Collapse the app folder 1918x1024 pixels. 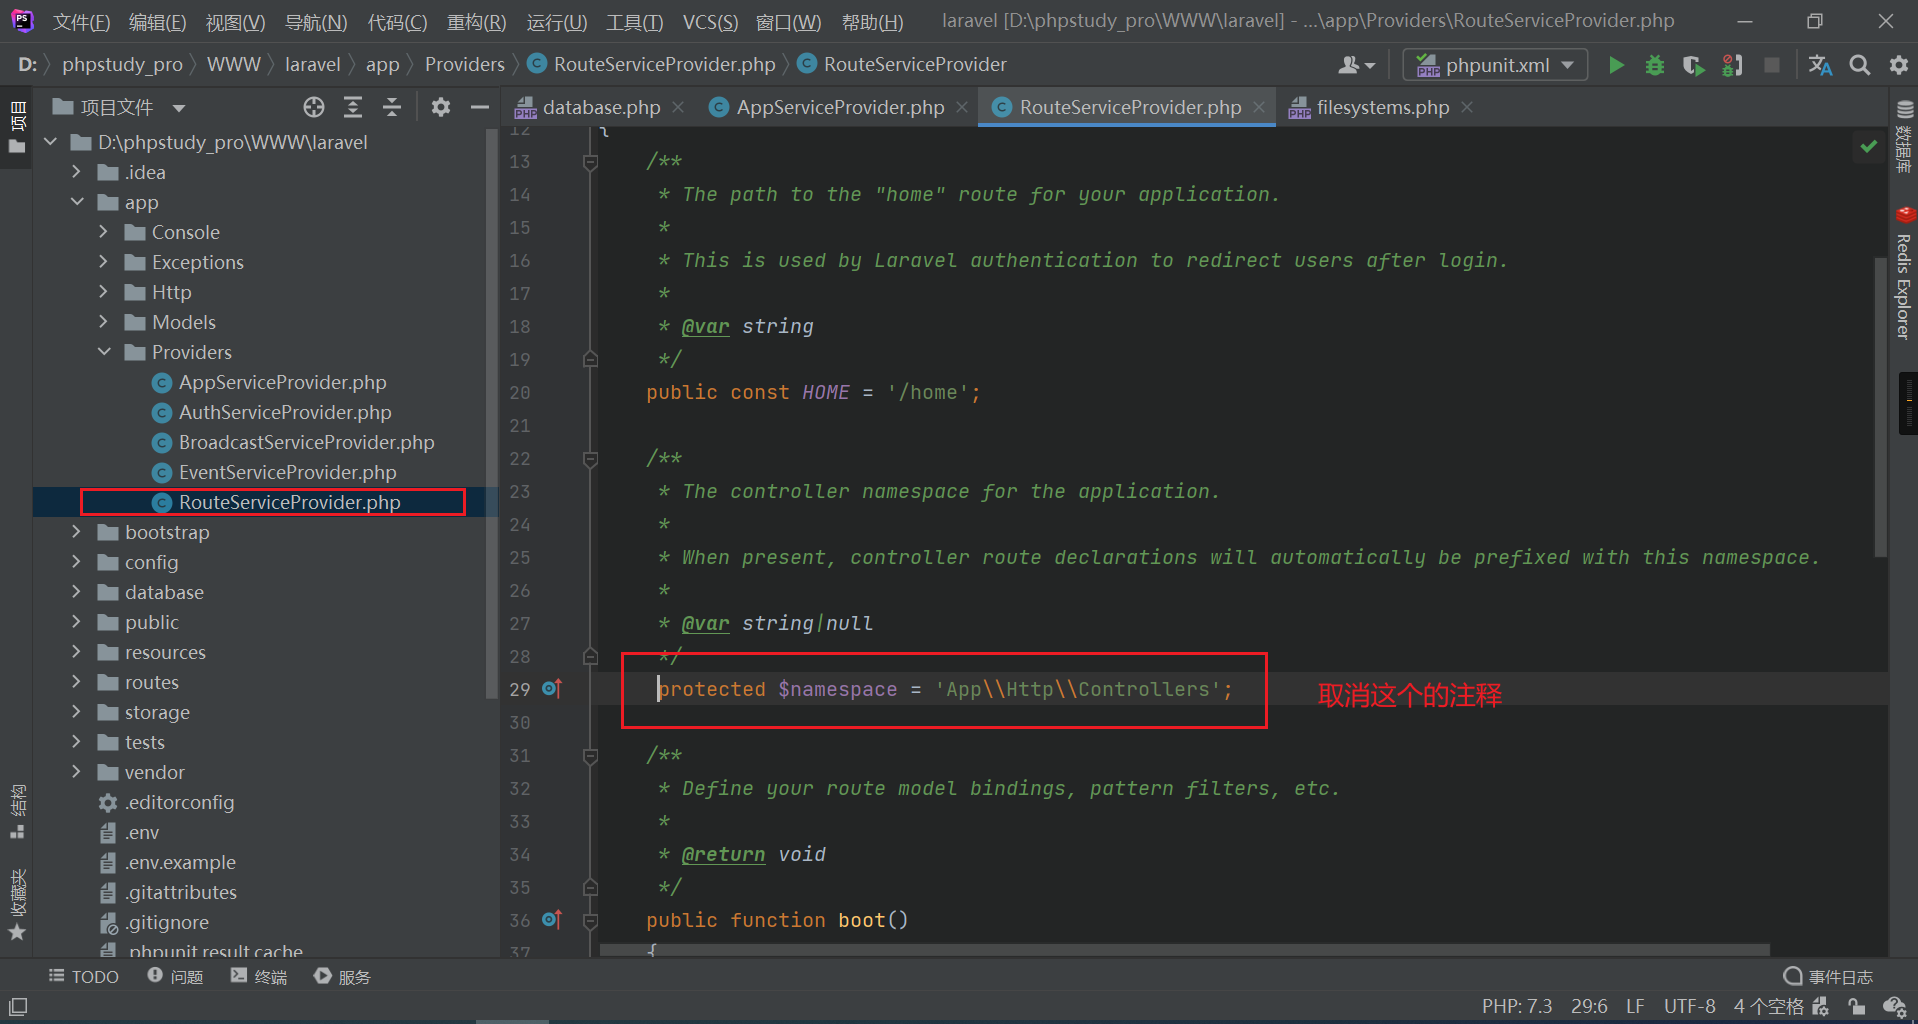tap(77, 202)
